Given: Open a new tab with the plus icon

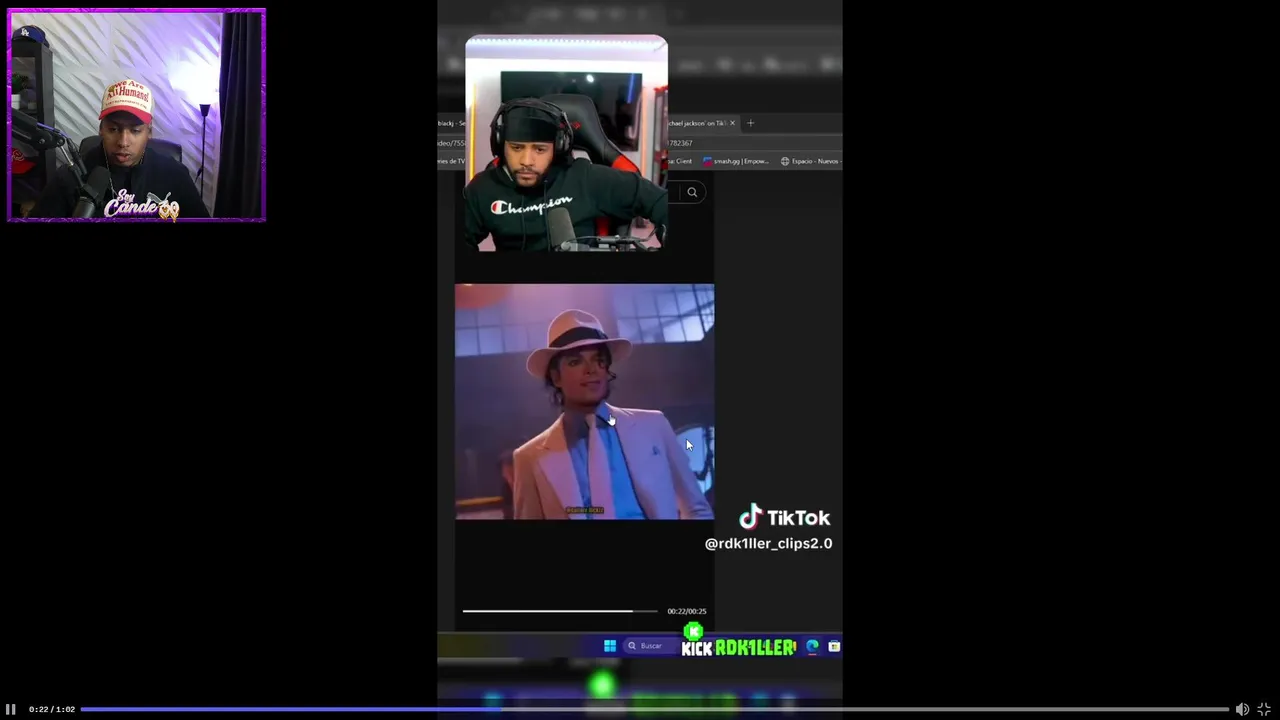Looking at the screenshot, I should [x=750, y=123].
